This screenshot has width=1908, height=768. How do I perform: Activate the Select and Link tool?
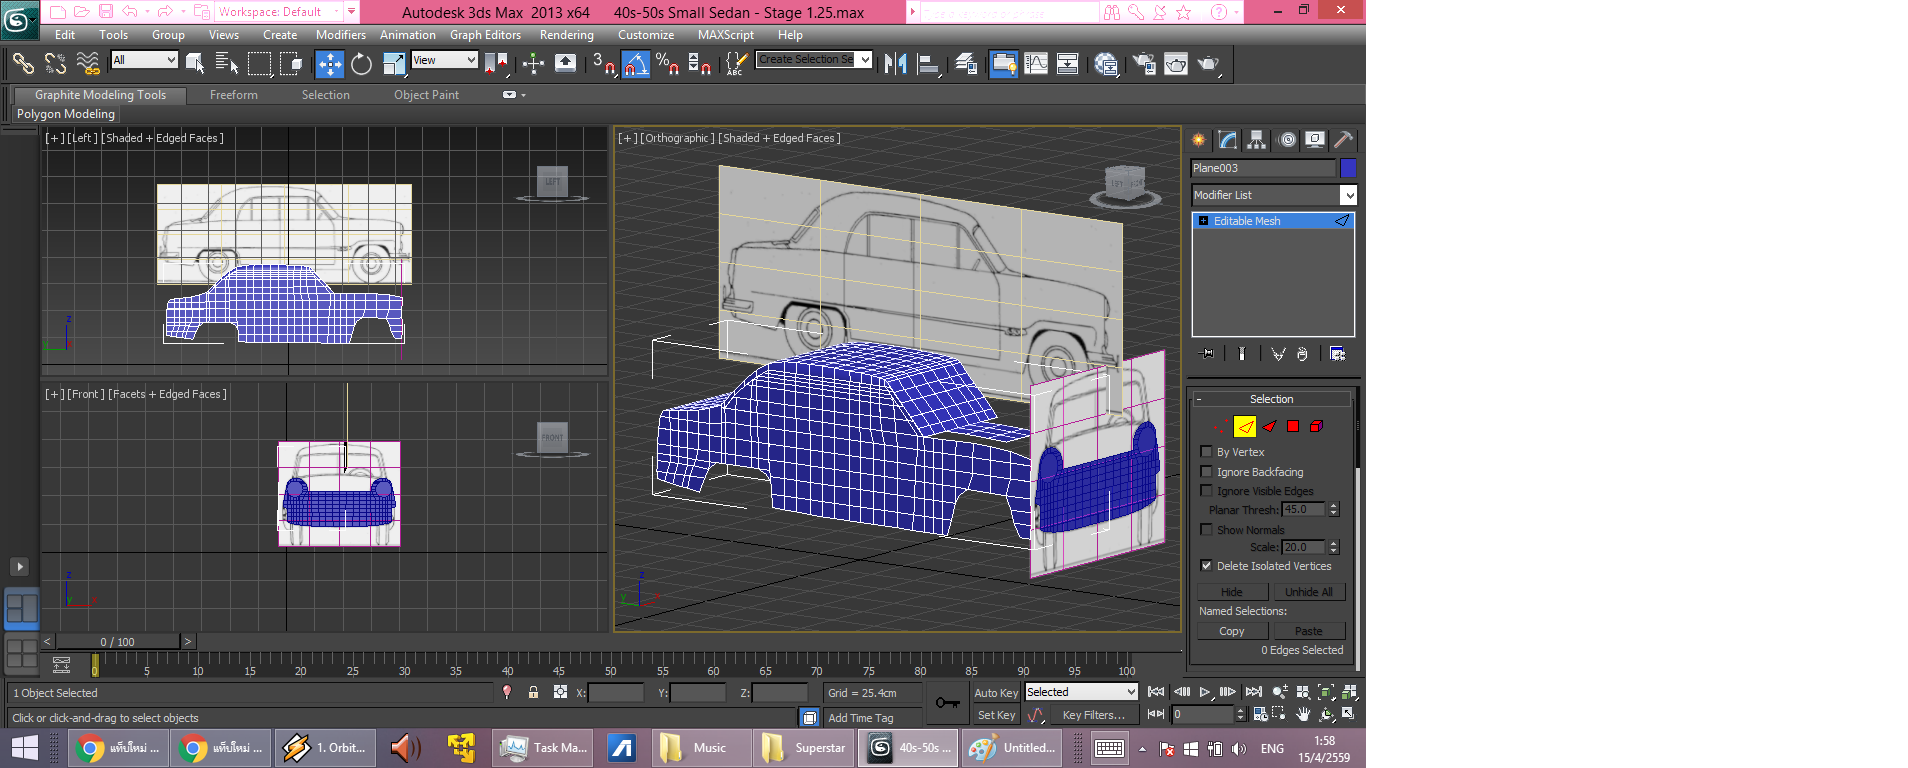pos(23,64)
